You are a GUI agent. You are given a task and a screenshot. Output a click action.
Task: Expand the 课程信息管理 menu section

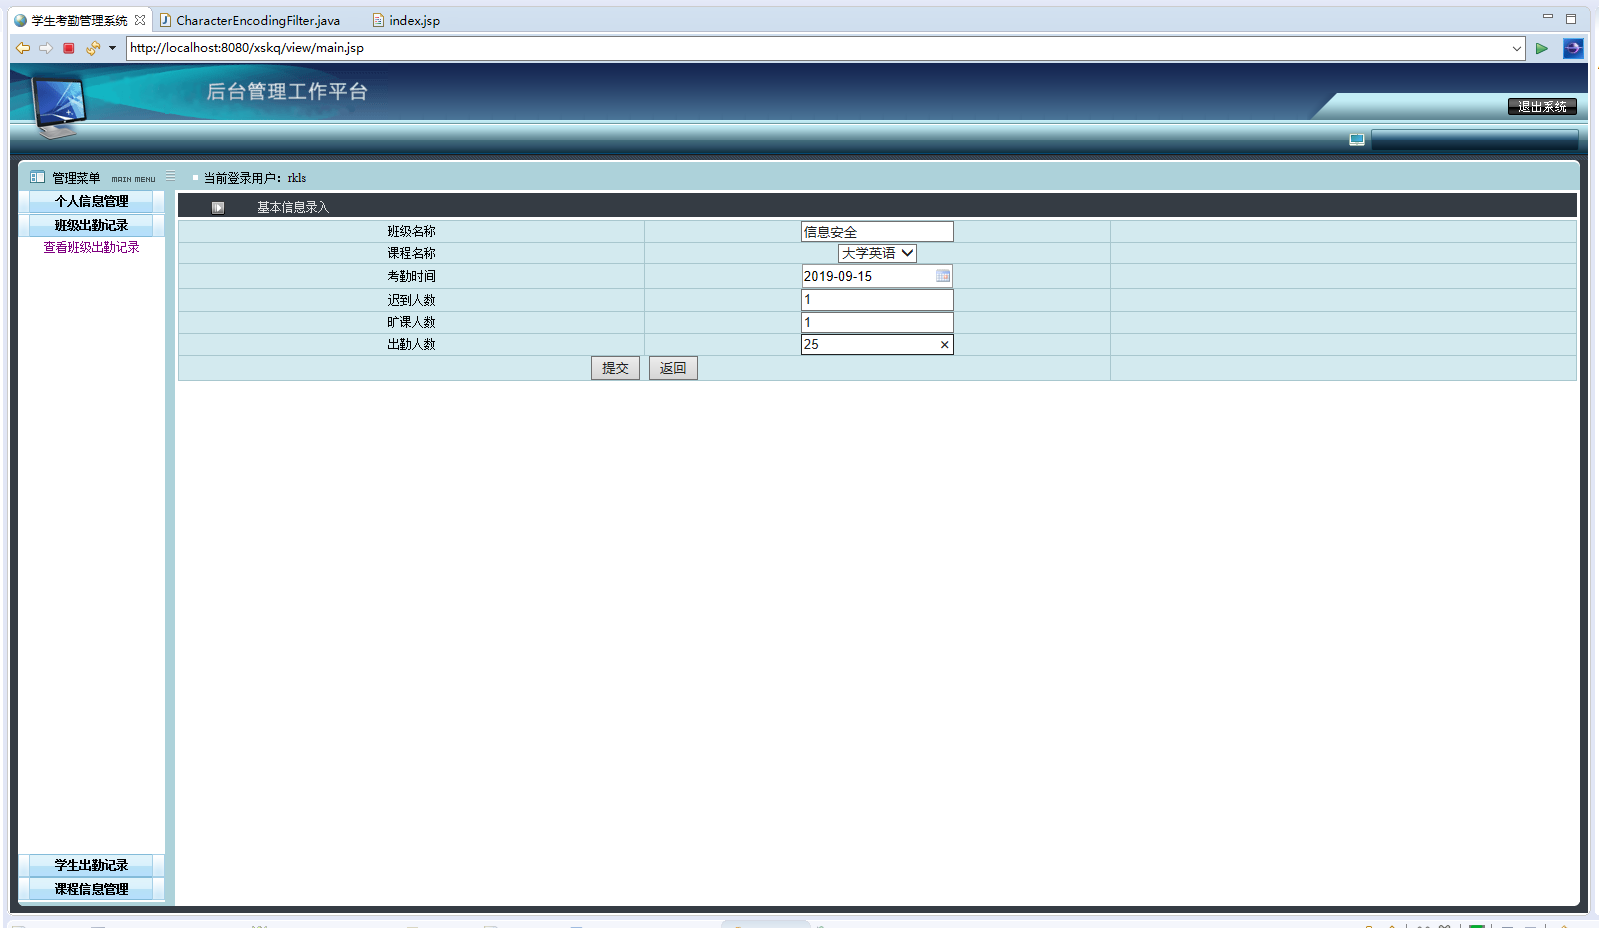point(91,889)
